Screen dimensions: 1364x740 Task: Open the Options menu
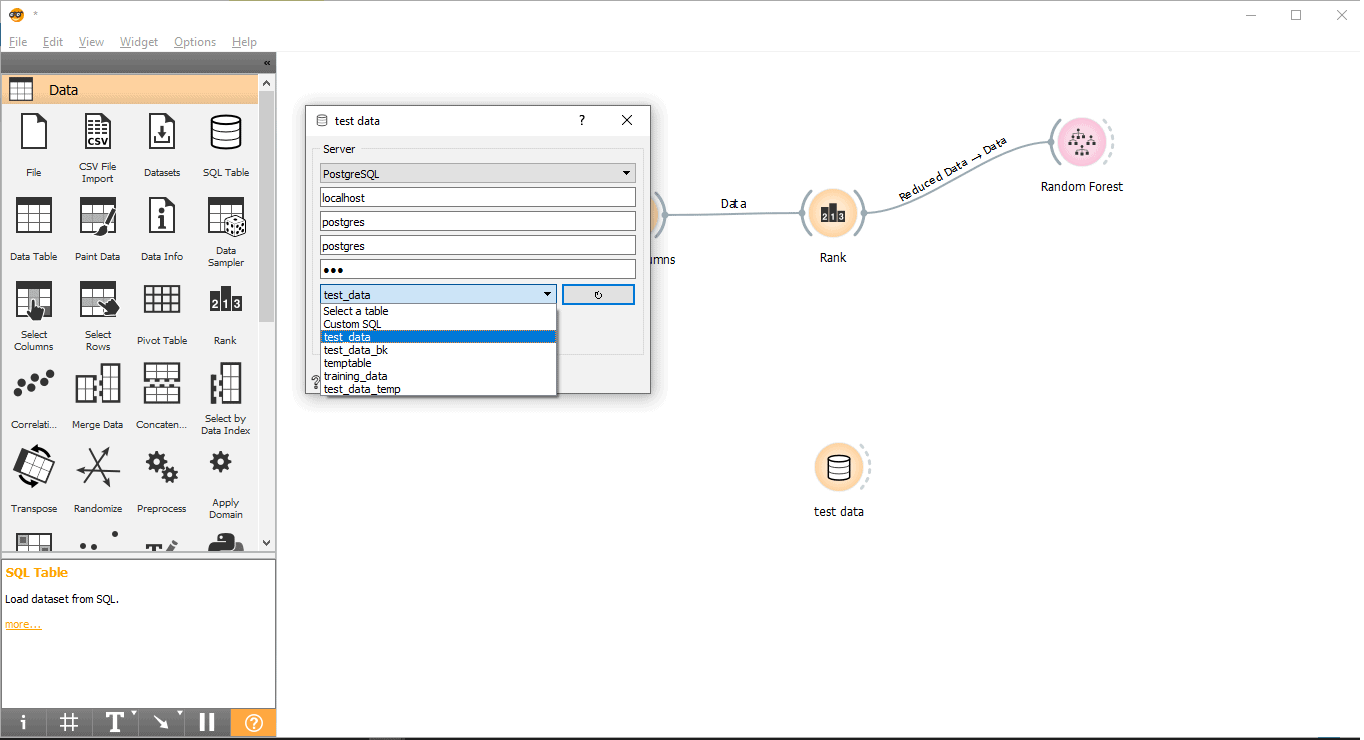click(x=195, y=42)
